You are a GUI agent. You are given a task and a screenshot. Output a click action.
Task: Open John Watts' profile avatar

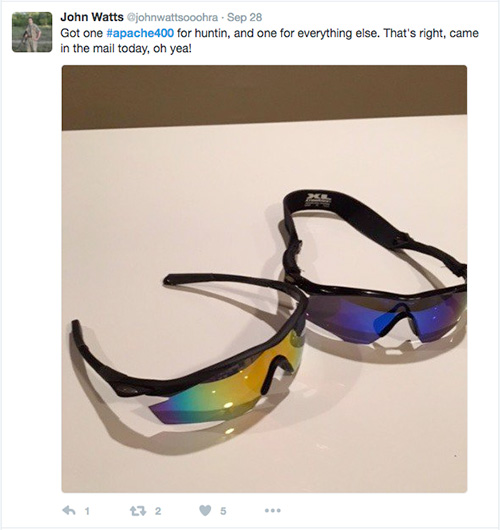coord(32,32)
